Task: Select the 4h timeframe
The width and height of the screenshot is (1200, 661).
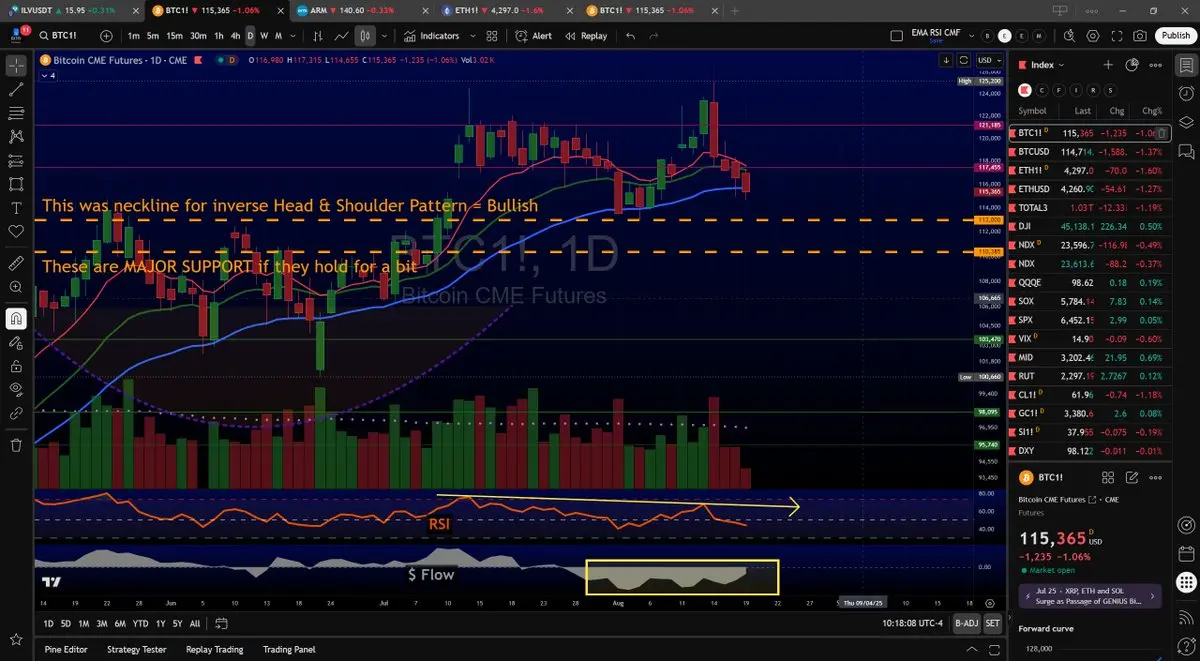Action: pos(235,36)
